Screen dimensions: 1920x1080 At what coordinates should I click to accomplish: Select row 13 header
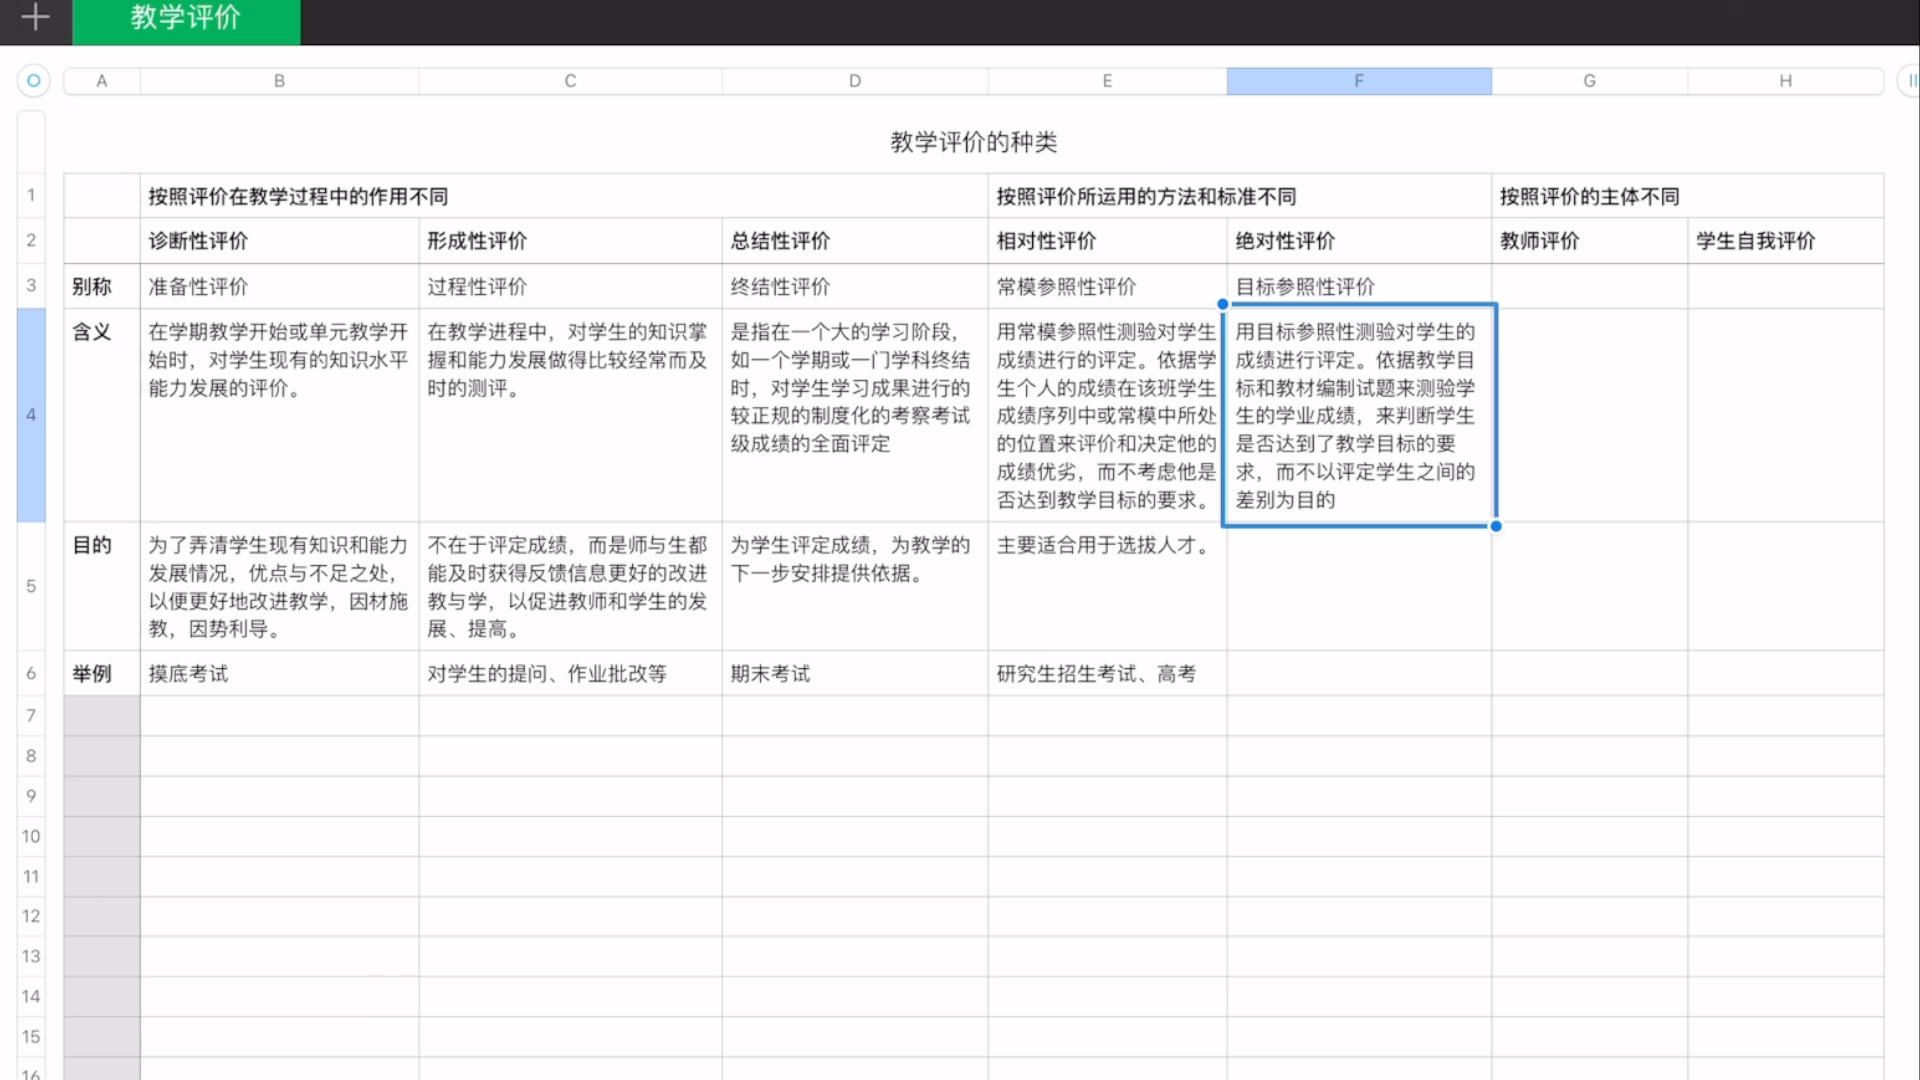coord(31,956)
